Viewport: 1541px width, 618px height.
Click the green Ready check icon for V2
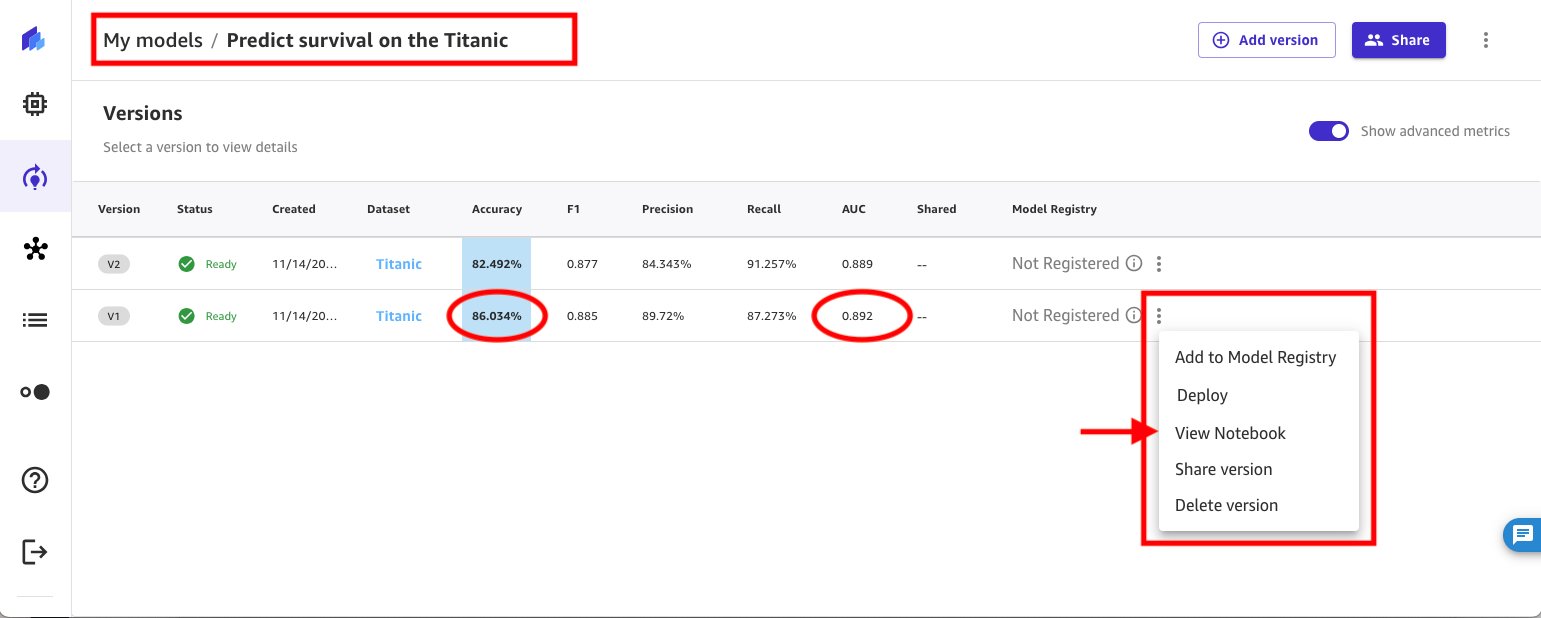(186, 264)
